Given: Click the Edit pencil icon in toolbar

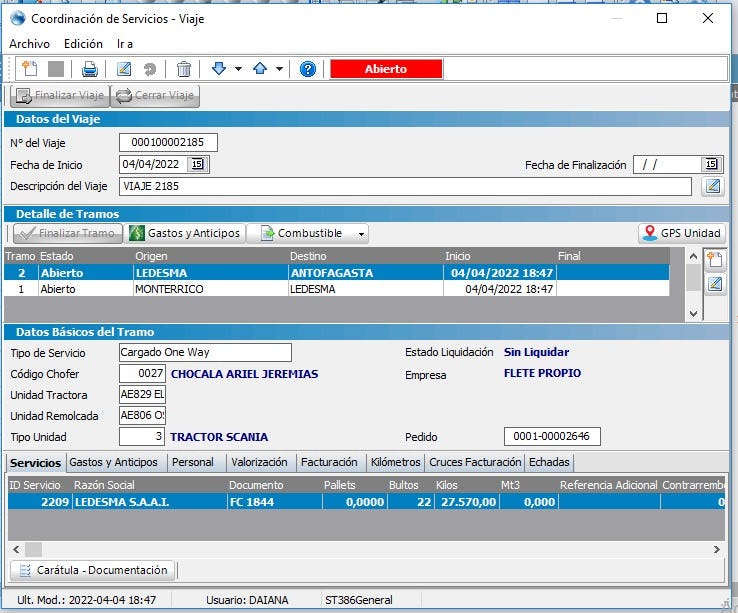Looking at the screenshot, I should coord(124,69).
